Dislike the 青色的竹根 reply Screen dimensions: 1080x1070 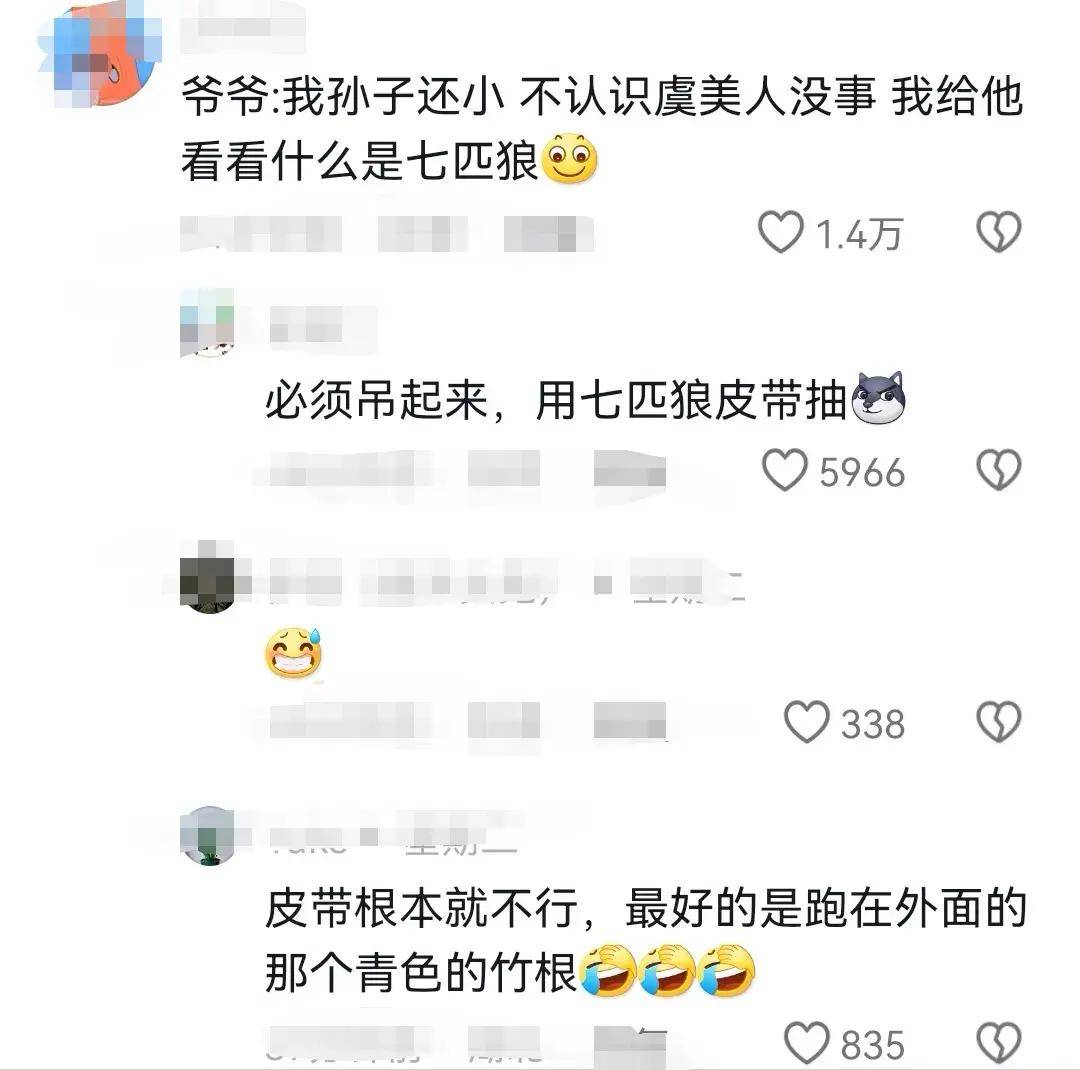coord(999,1042)
